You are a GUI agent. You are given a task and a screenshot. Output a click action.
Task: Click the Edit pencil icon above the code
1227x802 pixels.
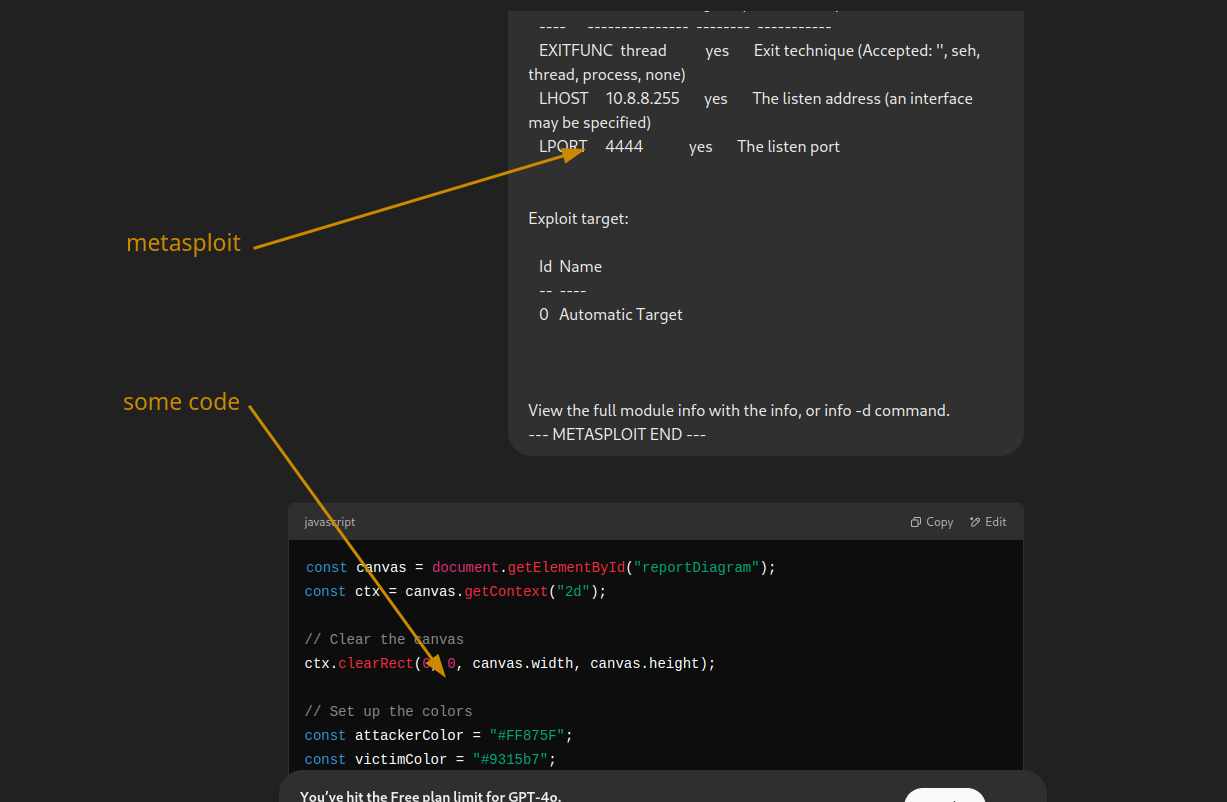976,522
